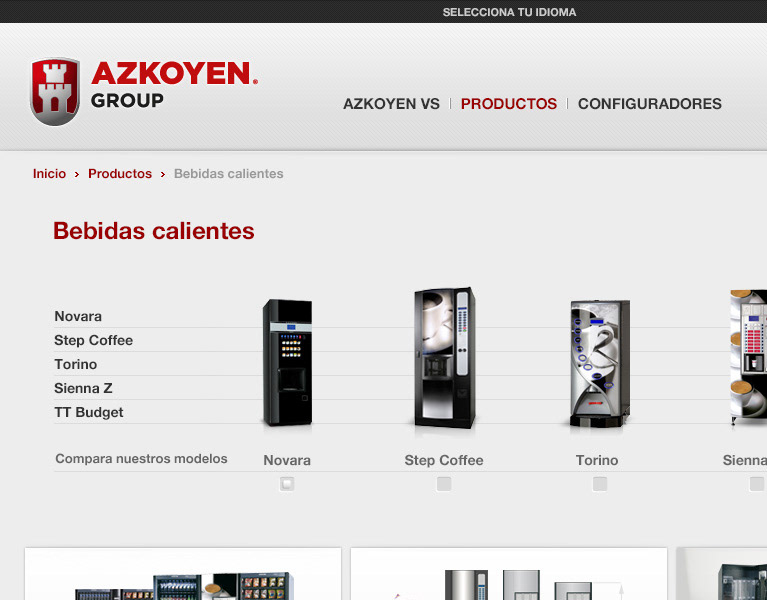Click the Sienna machine image at right
The height and width of the screenshot is (600, 767).
748,357
